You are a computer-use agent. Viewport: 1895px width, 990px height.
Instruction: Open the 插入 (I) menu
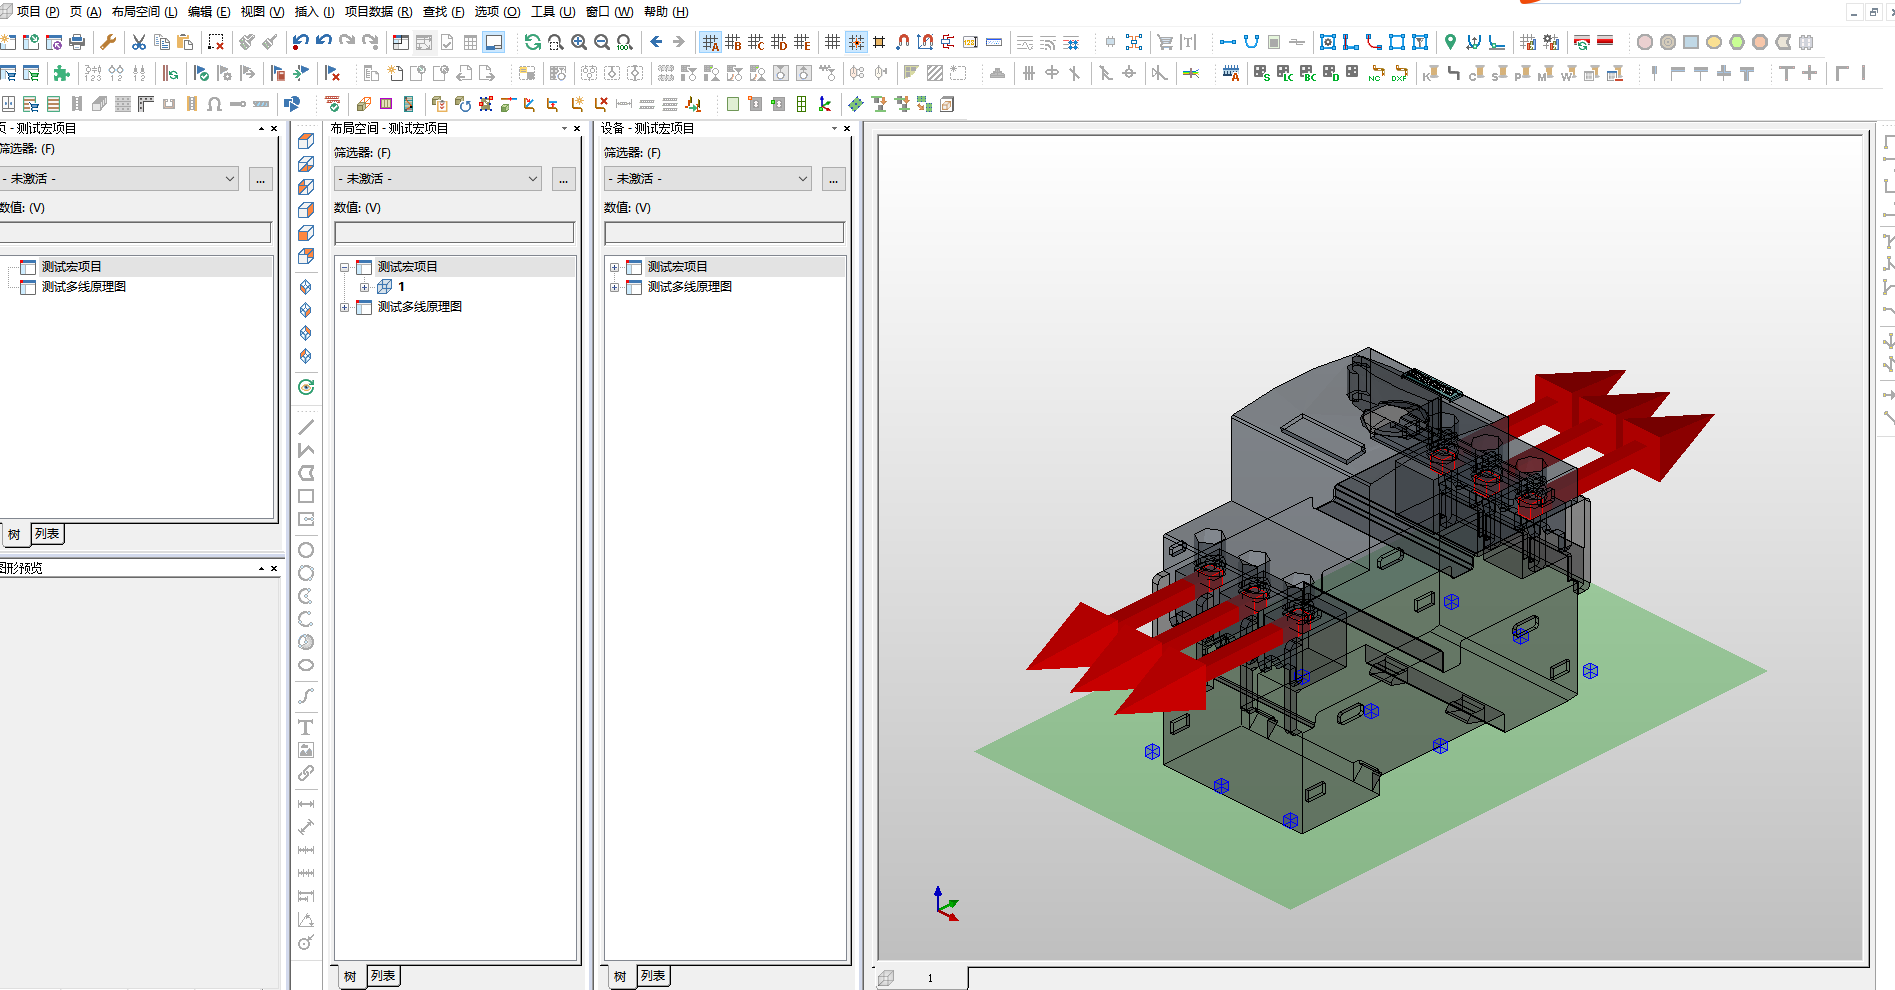pyautogui.click(x=314, y=12)
